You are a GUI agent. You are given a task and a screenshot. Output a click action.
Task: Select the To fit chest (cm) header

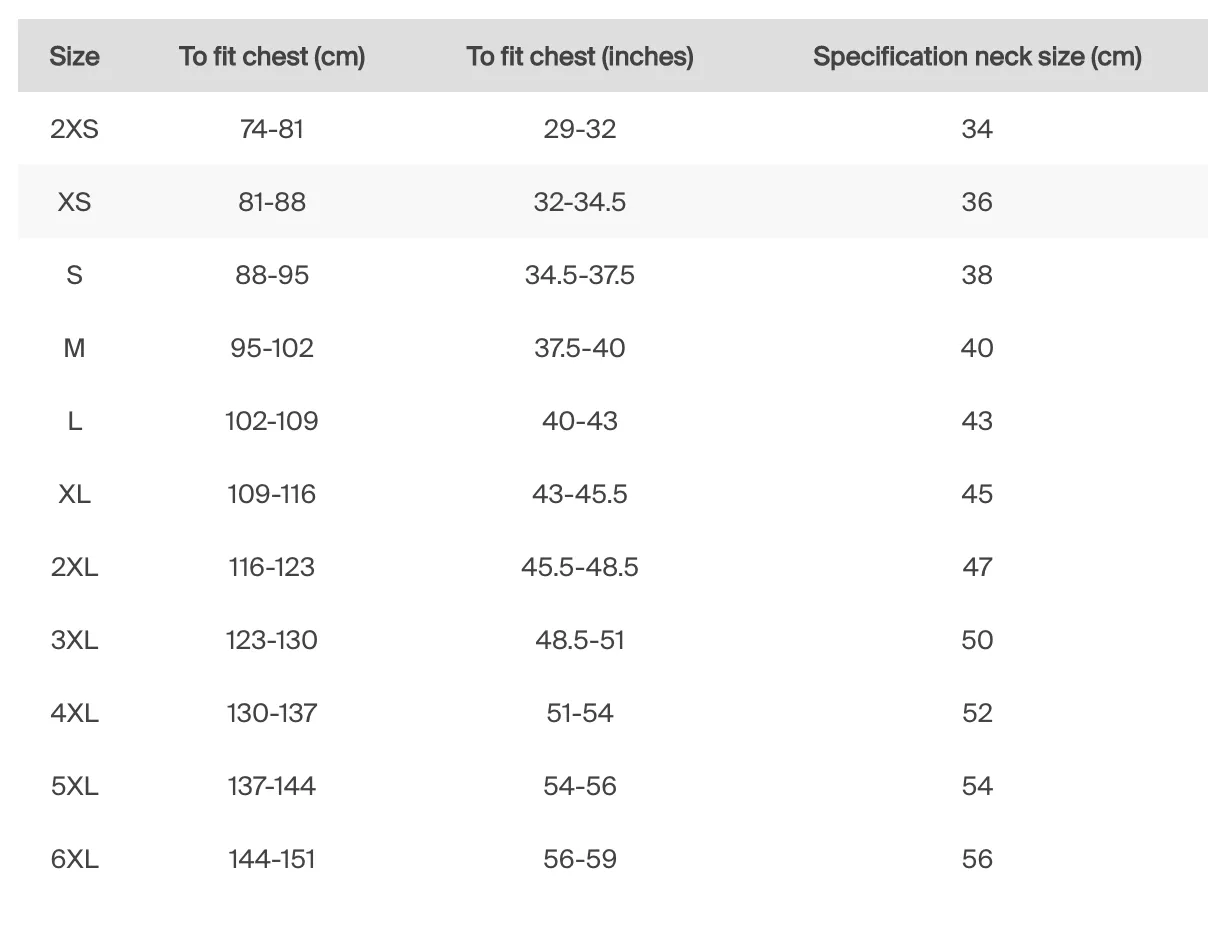(272, 57)
